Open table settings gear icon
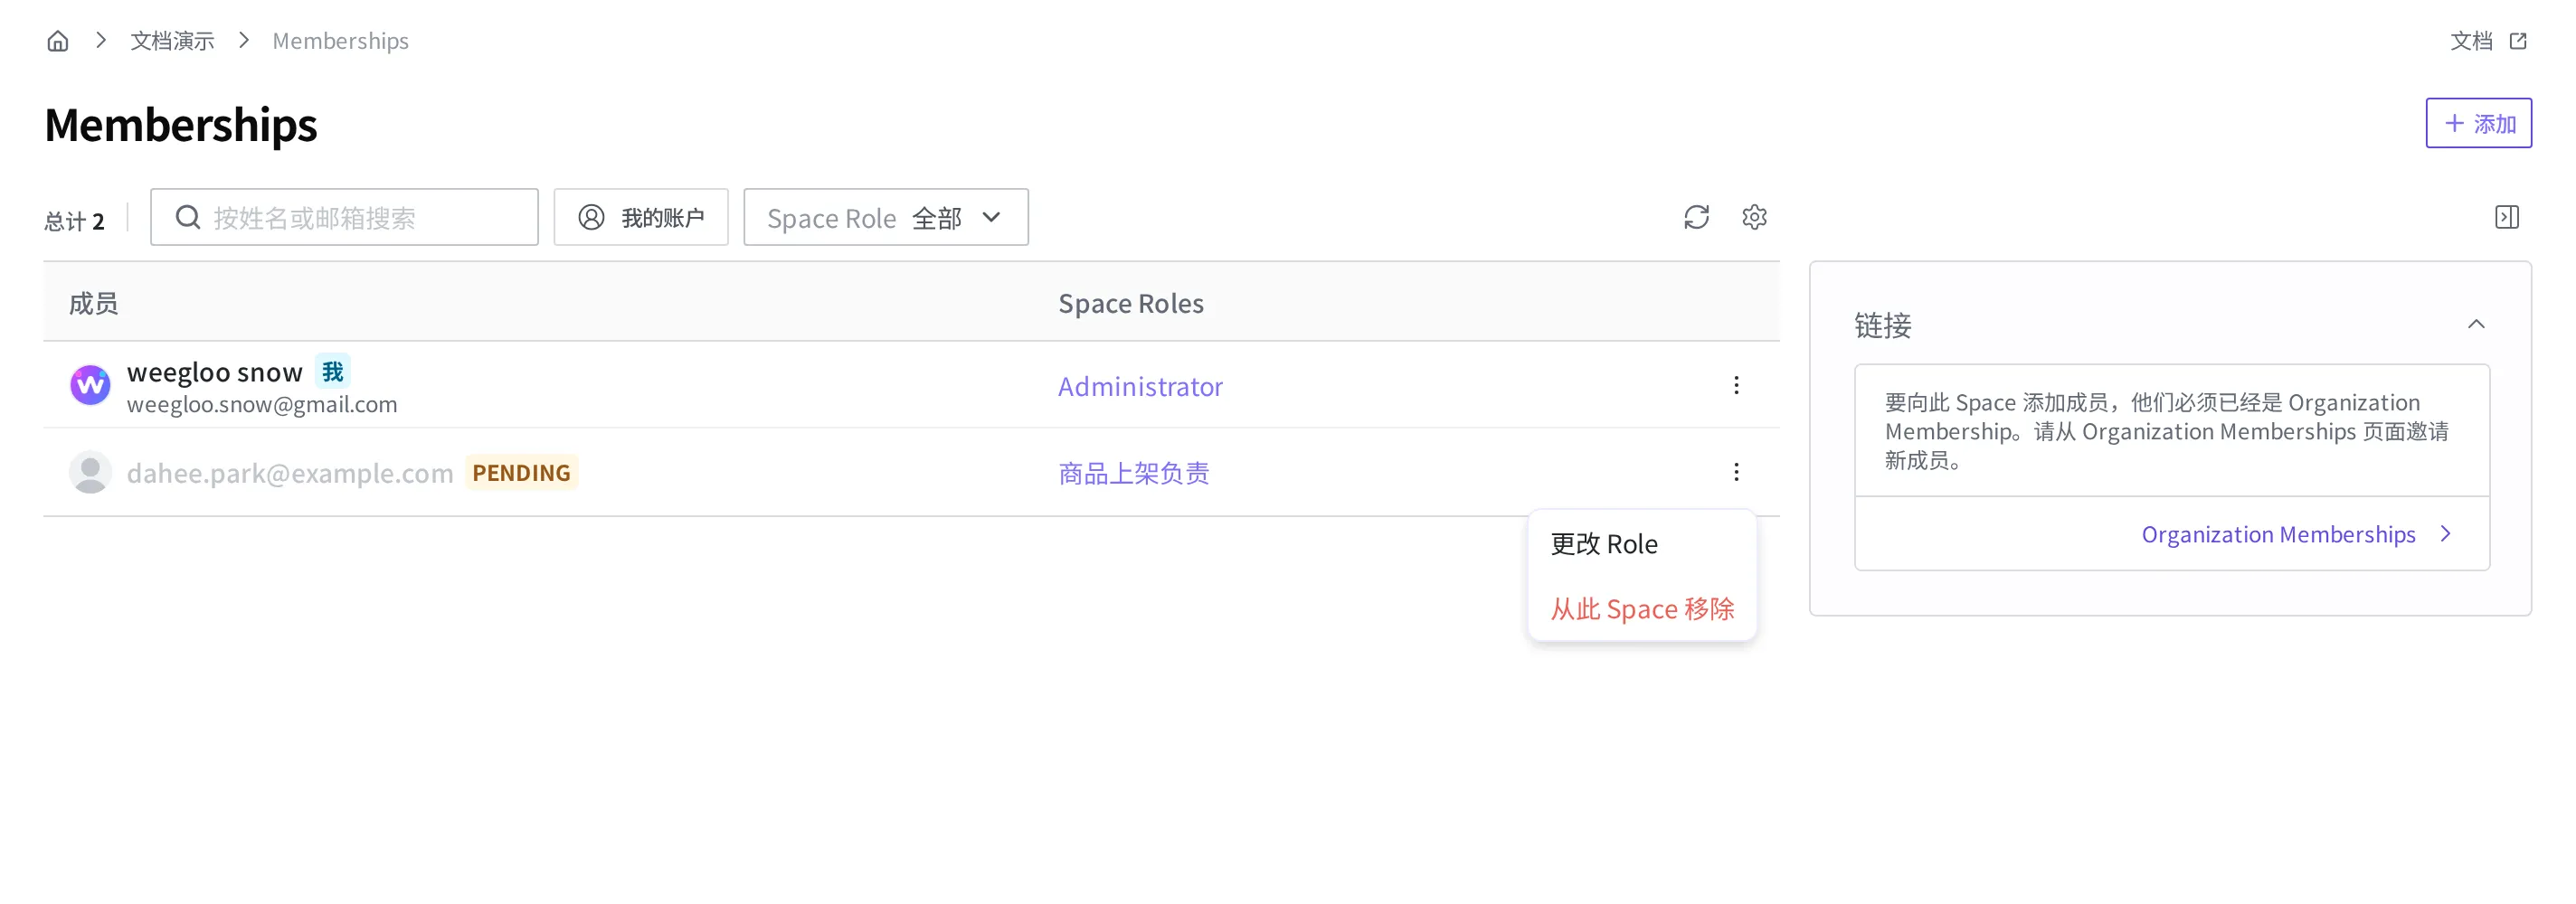Screen dimensions: 2576x904 coord(1754,217)
